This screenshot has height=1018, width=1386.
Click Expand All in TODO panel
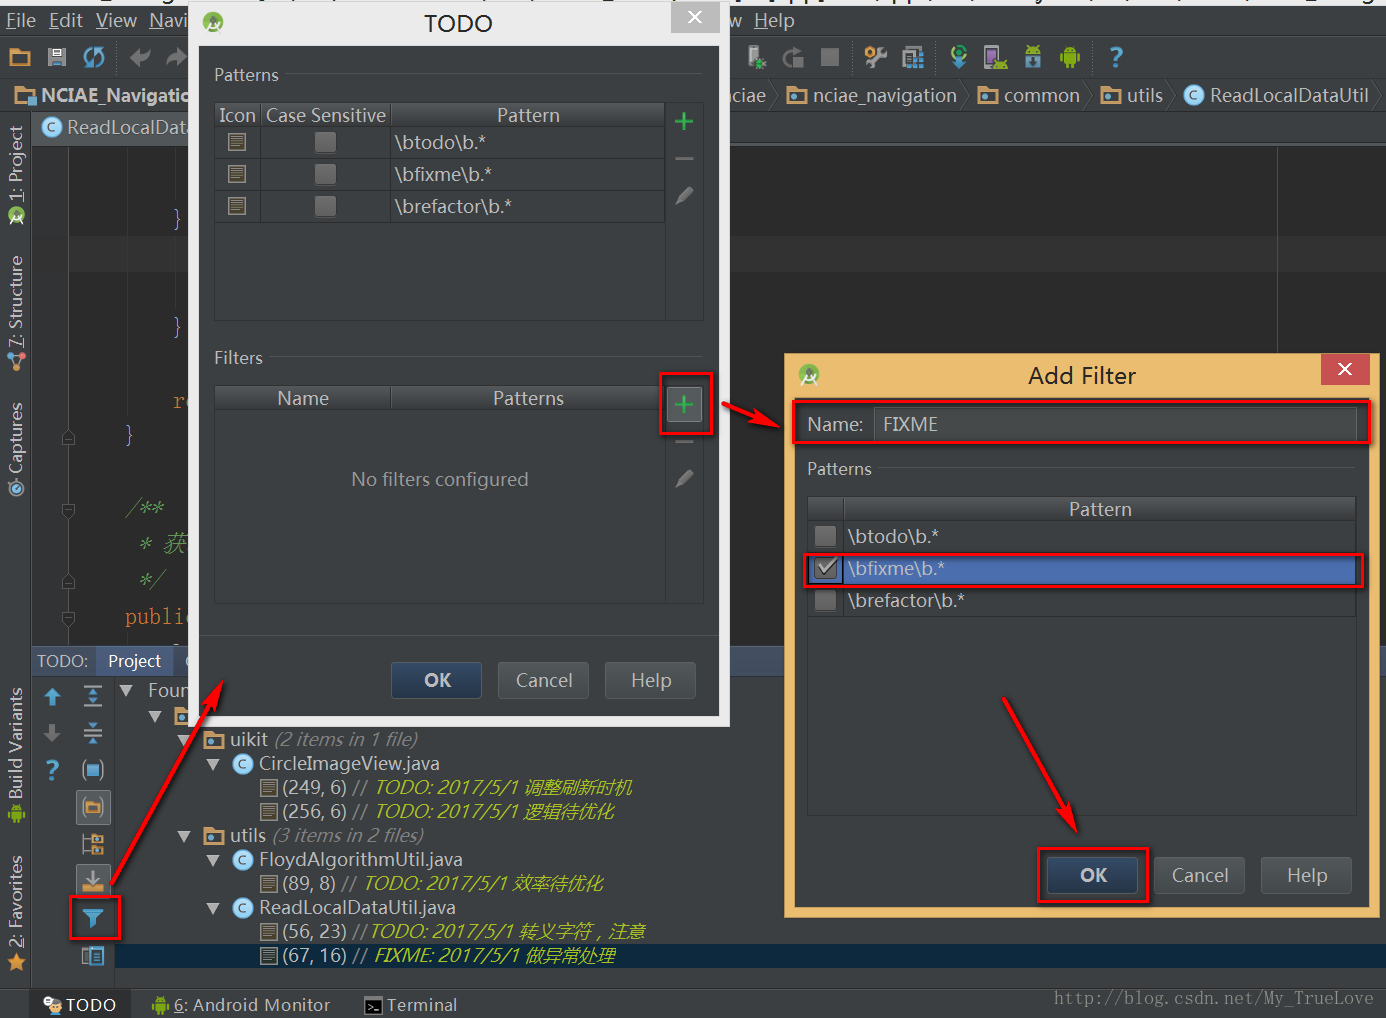coord(93,696)
